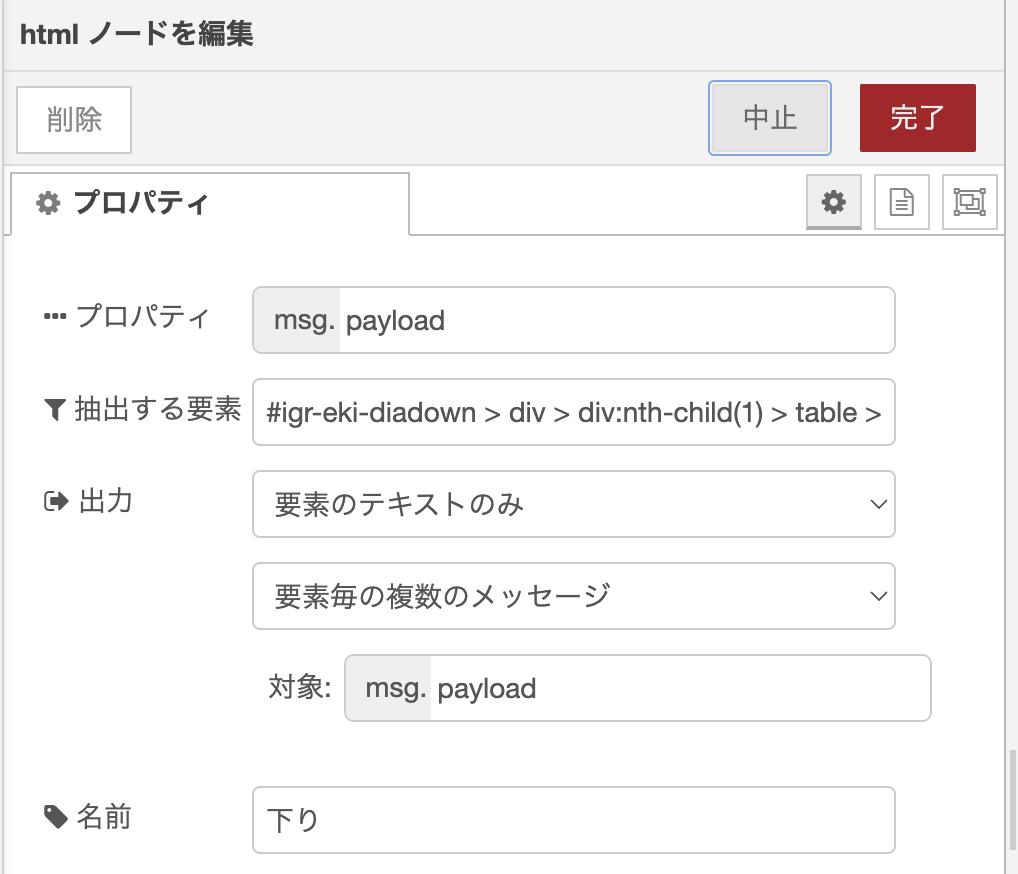Image resolution: width=1018 pixels, height=874 pixels.
Task: Open node properties gear icon tab
Action: click(834, 202)
